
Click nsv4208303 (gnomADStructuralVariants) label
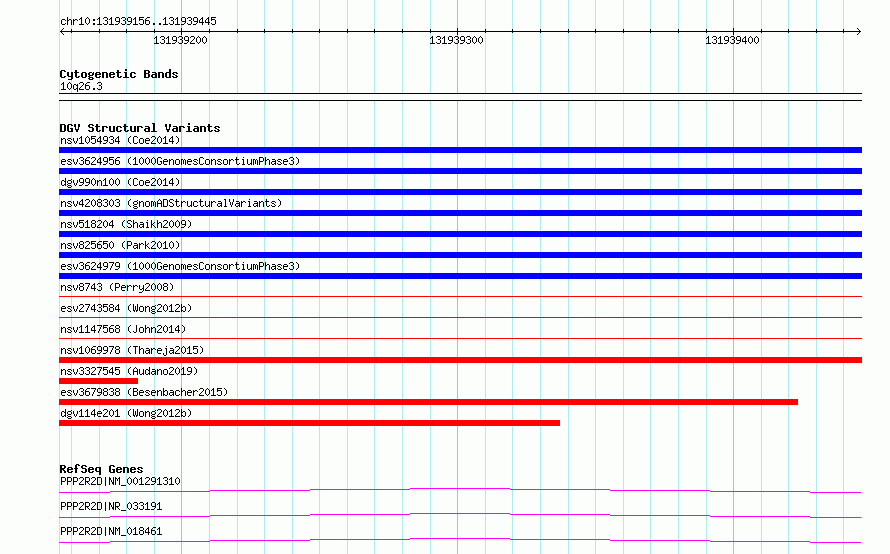click(x=171, y=203)
